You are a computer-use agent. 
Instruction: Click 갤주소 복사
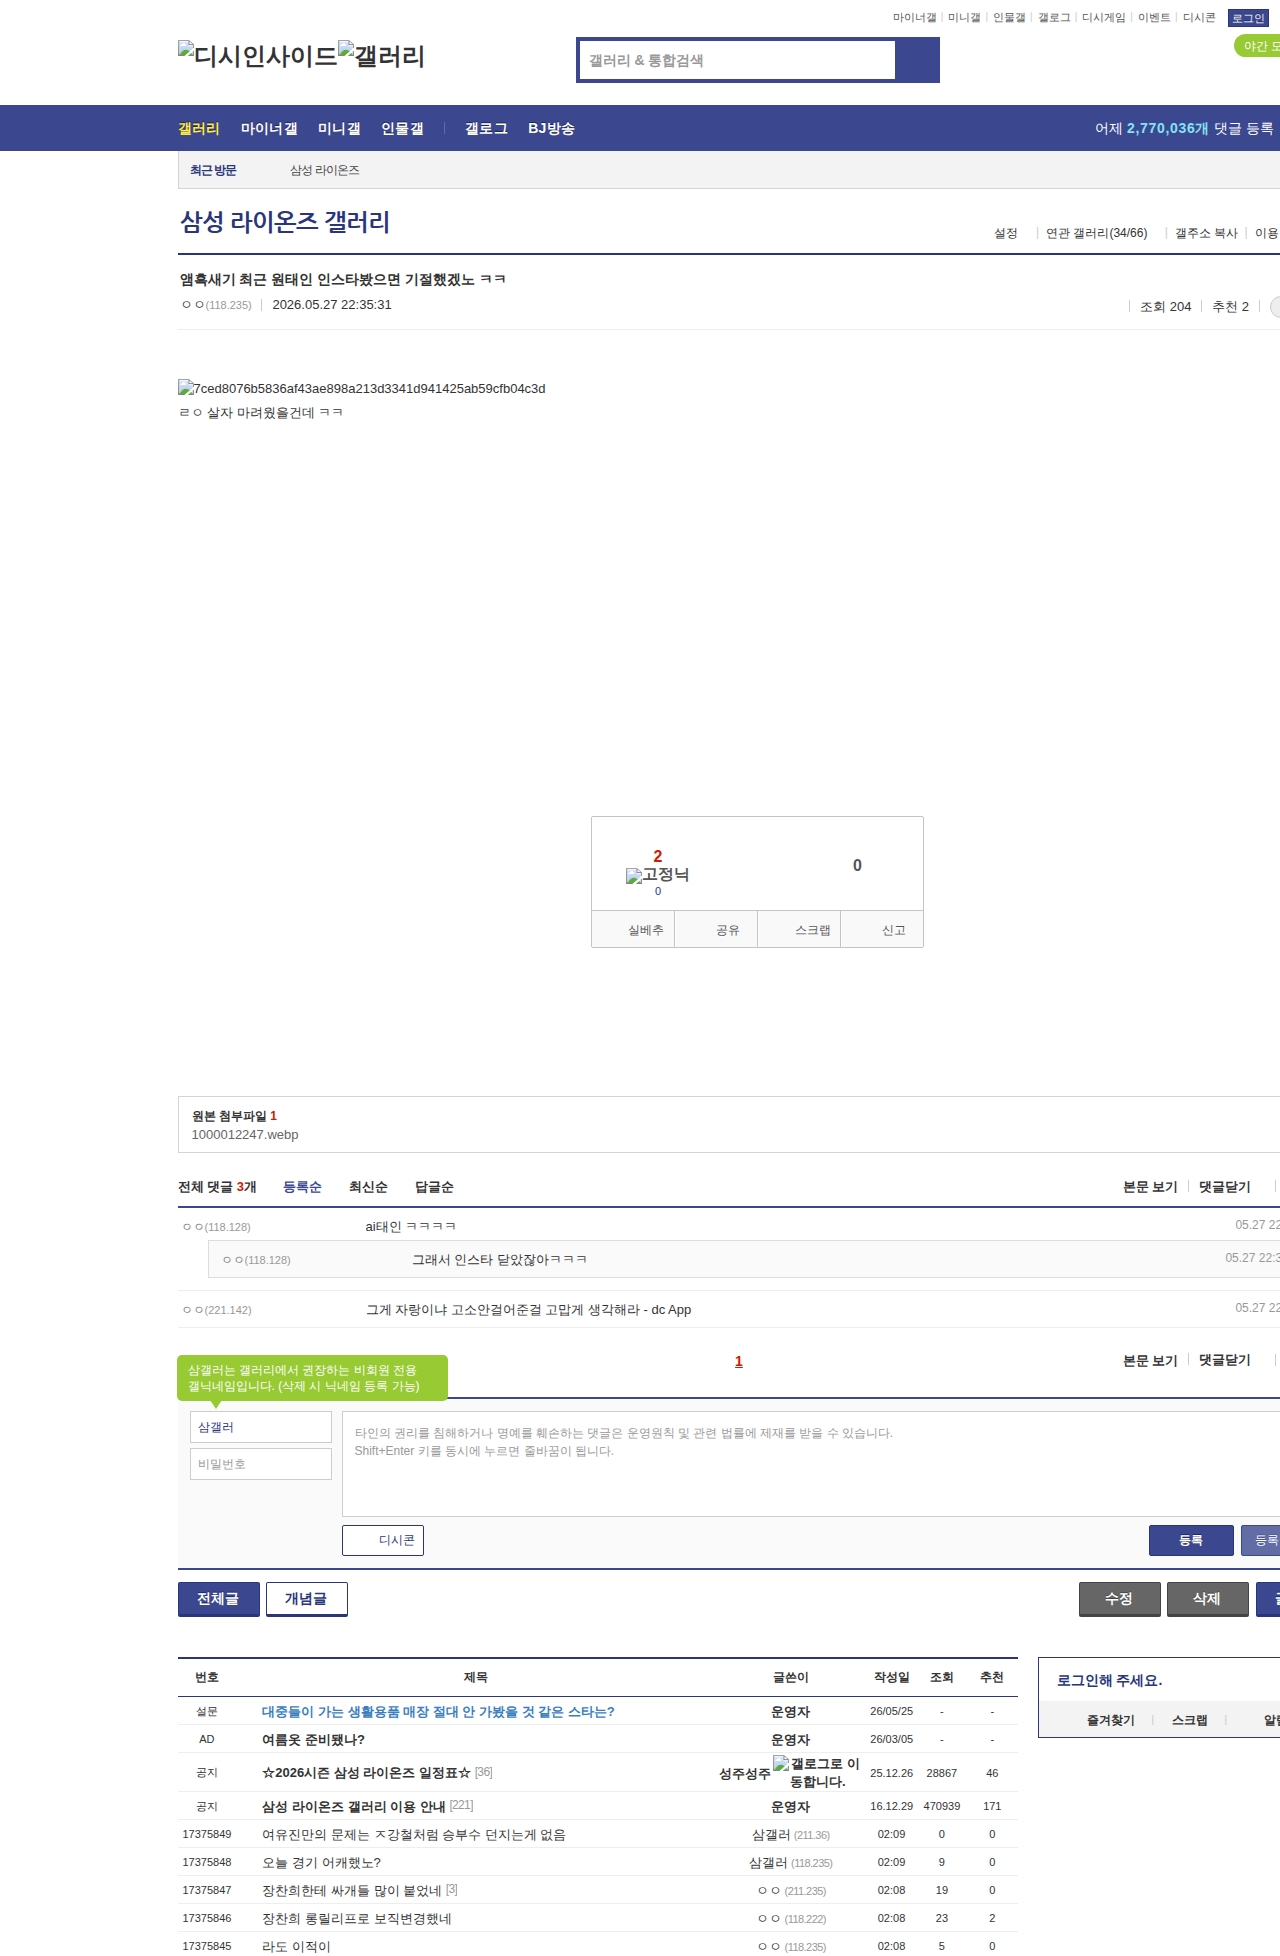coord(1206,233)
